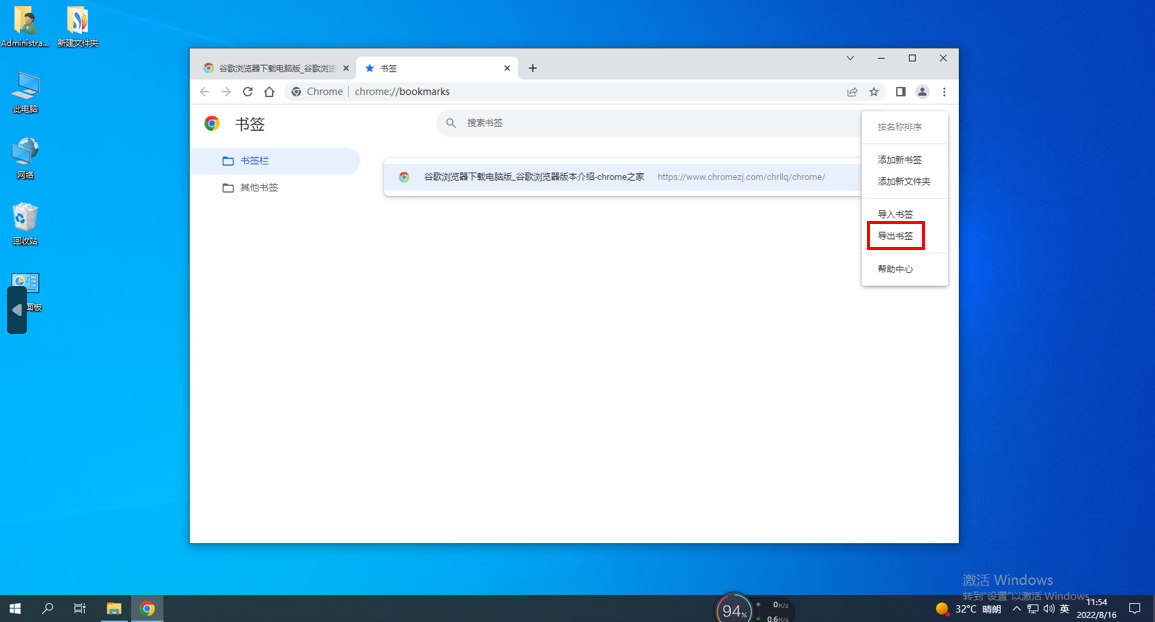The image size is (1155, 622).
Task: Open 帮助中心 from the menu
Action: [x=895, y=269]
